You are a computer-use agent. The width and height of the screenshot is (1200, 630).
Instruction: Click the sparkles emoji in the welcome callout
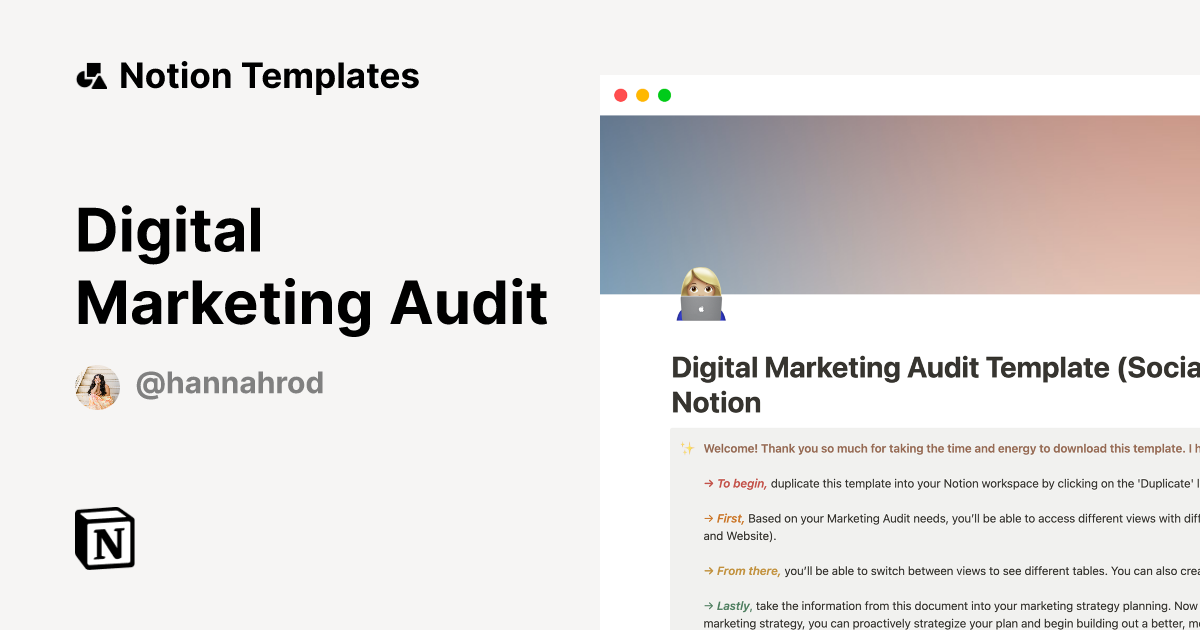[687, 449]
